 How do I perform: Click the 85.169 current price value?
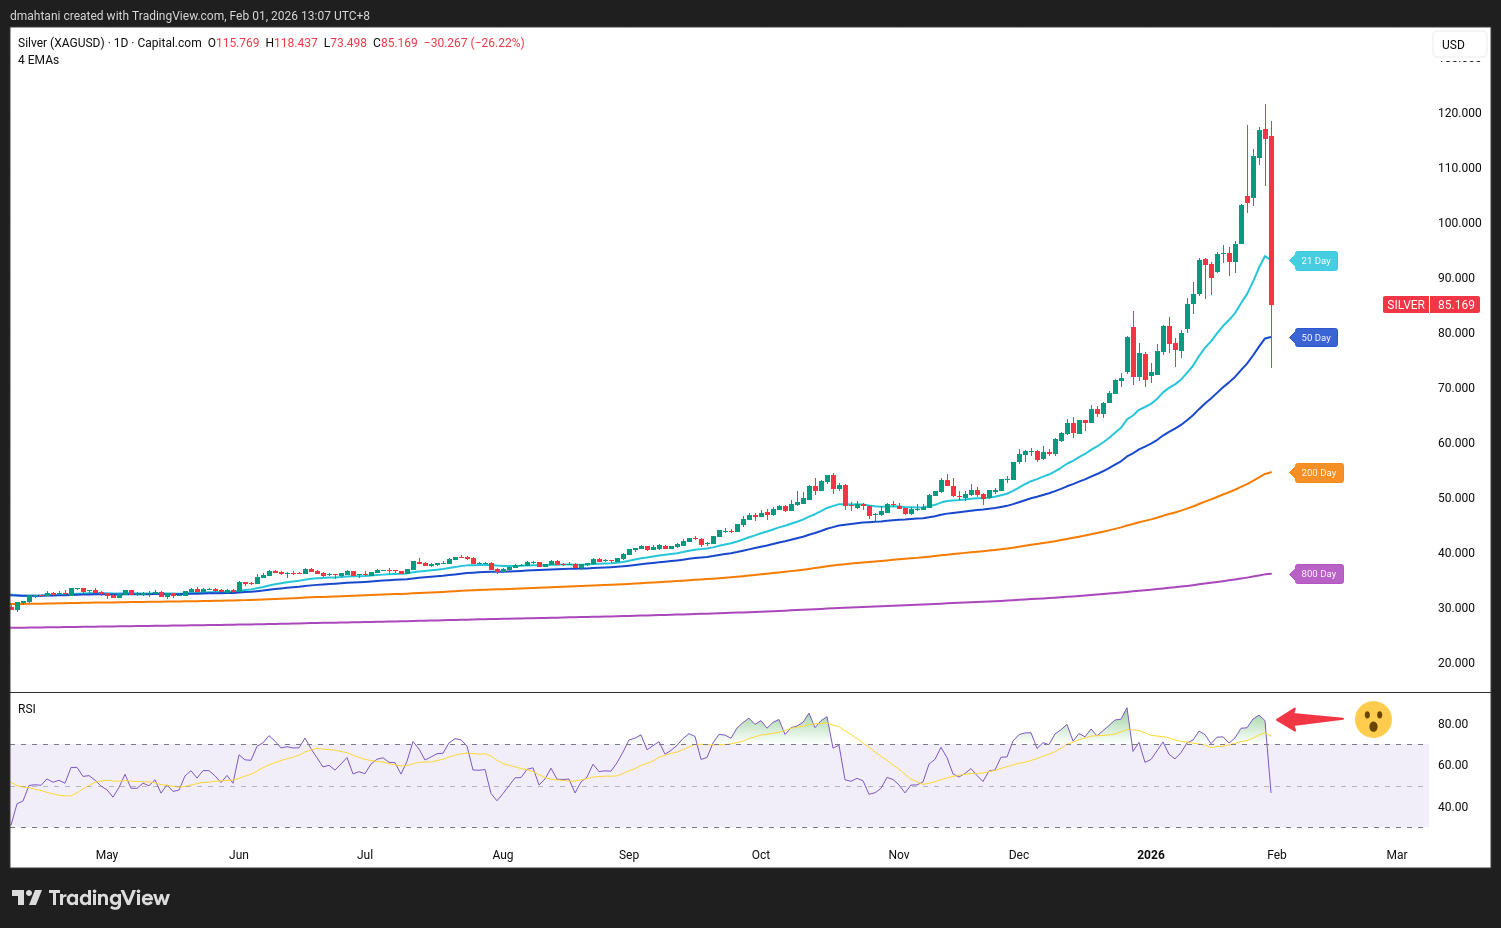point(1456,305)
